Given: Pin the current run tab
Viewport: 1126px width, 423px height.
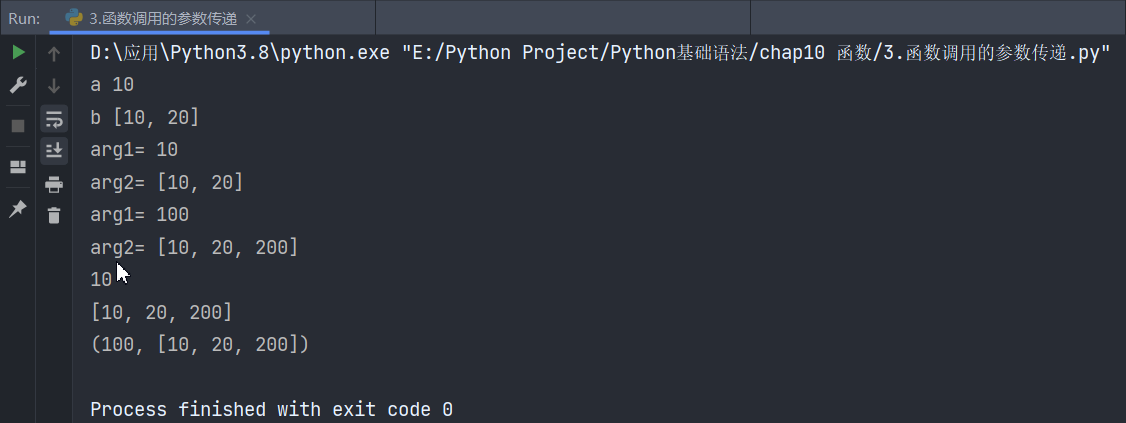Looking at the screenshot, I should click(x=17, y=209).
